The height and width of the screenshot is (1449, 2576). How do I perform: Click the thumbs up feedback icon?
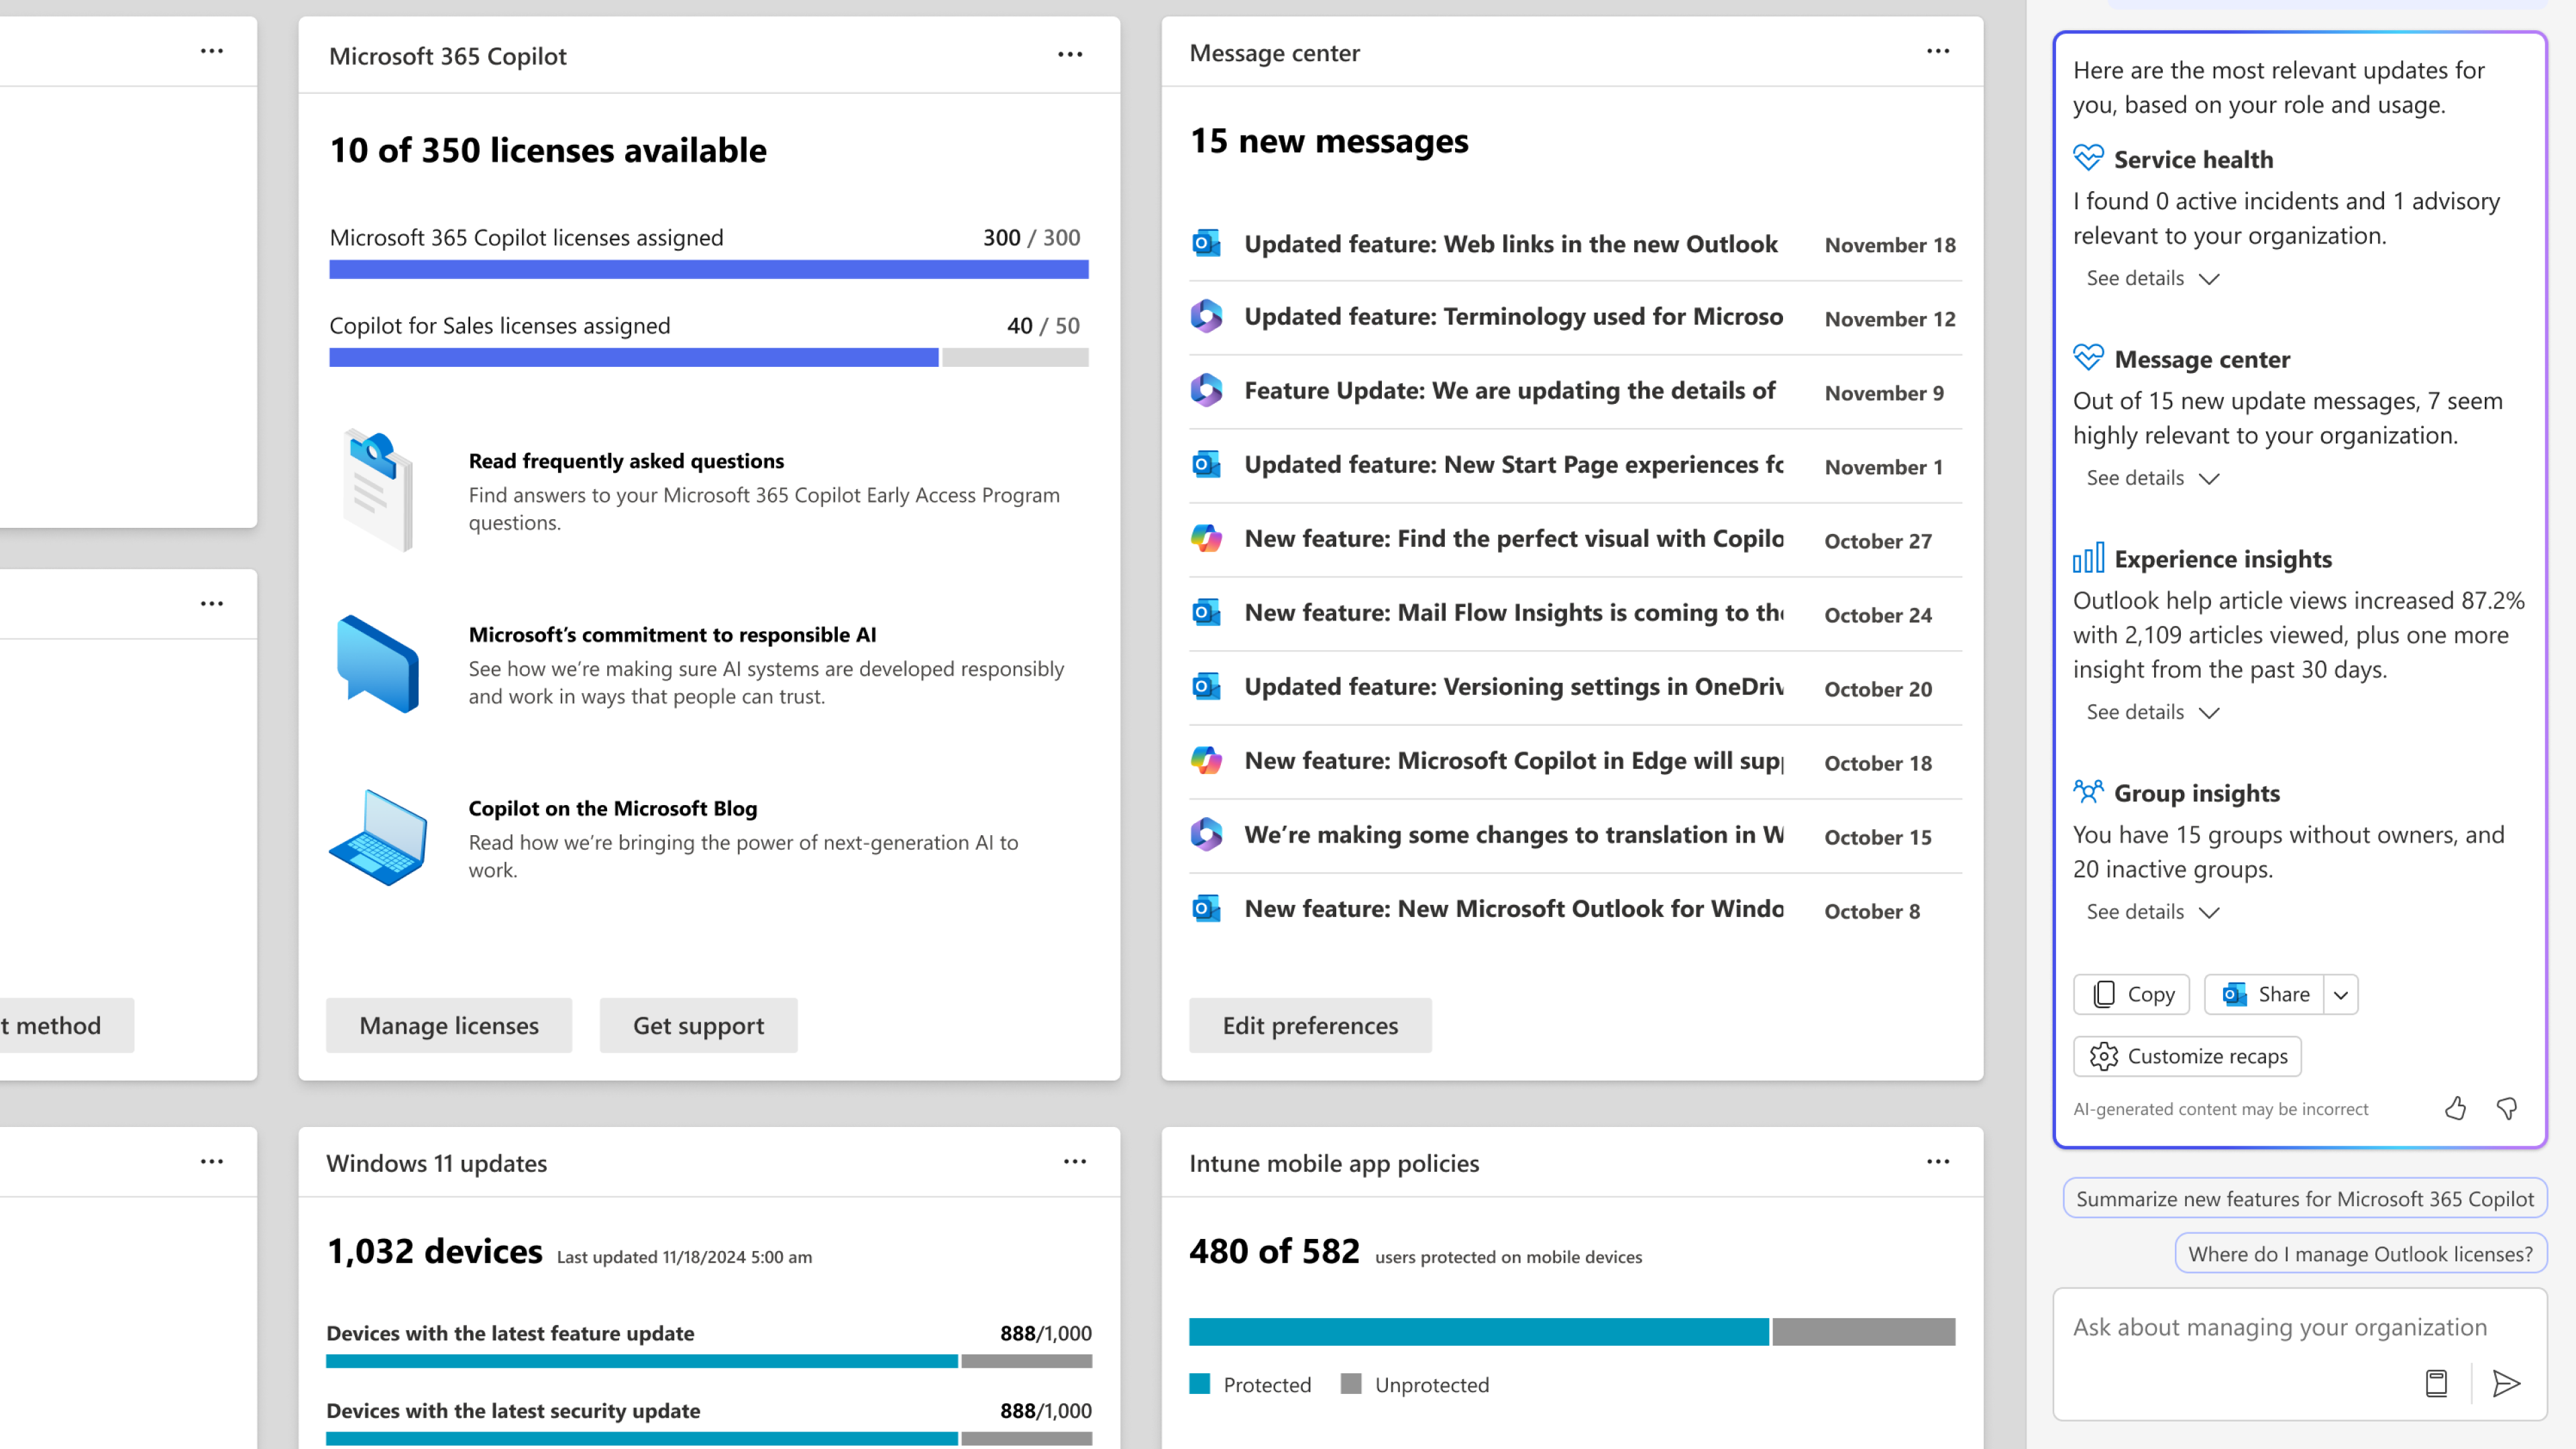point(2455,1108)
